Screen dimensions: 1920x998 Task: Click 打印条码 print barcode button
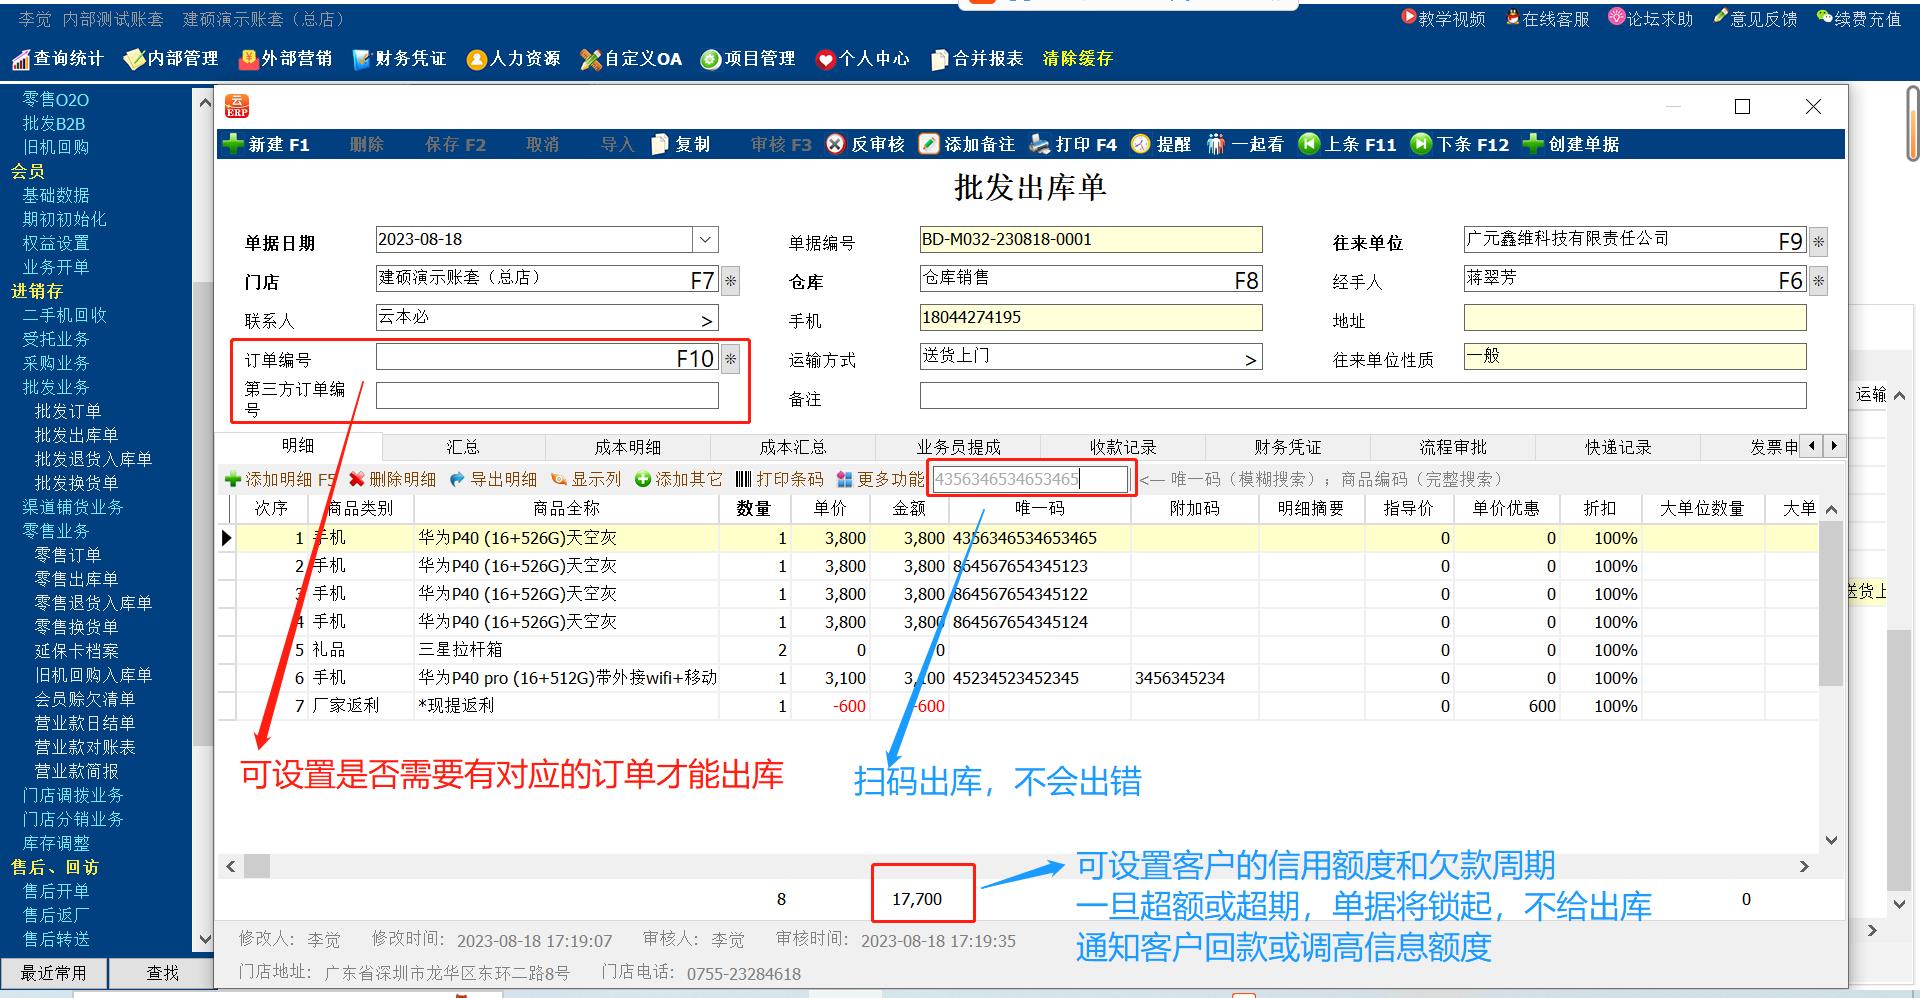(x=780, y=480)
